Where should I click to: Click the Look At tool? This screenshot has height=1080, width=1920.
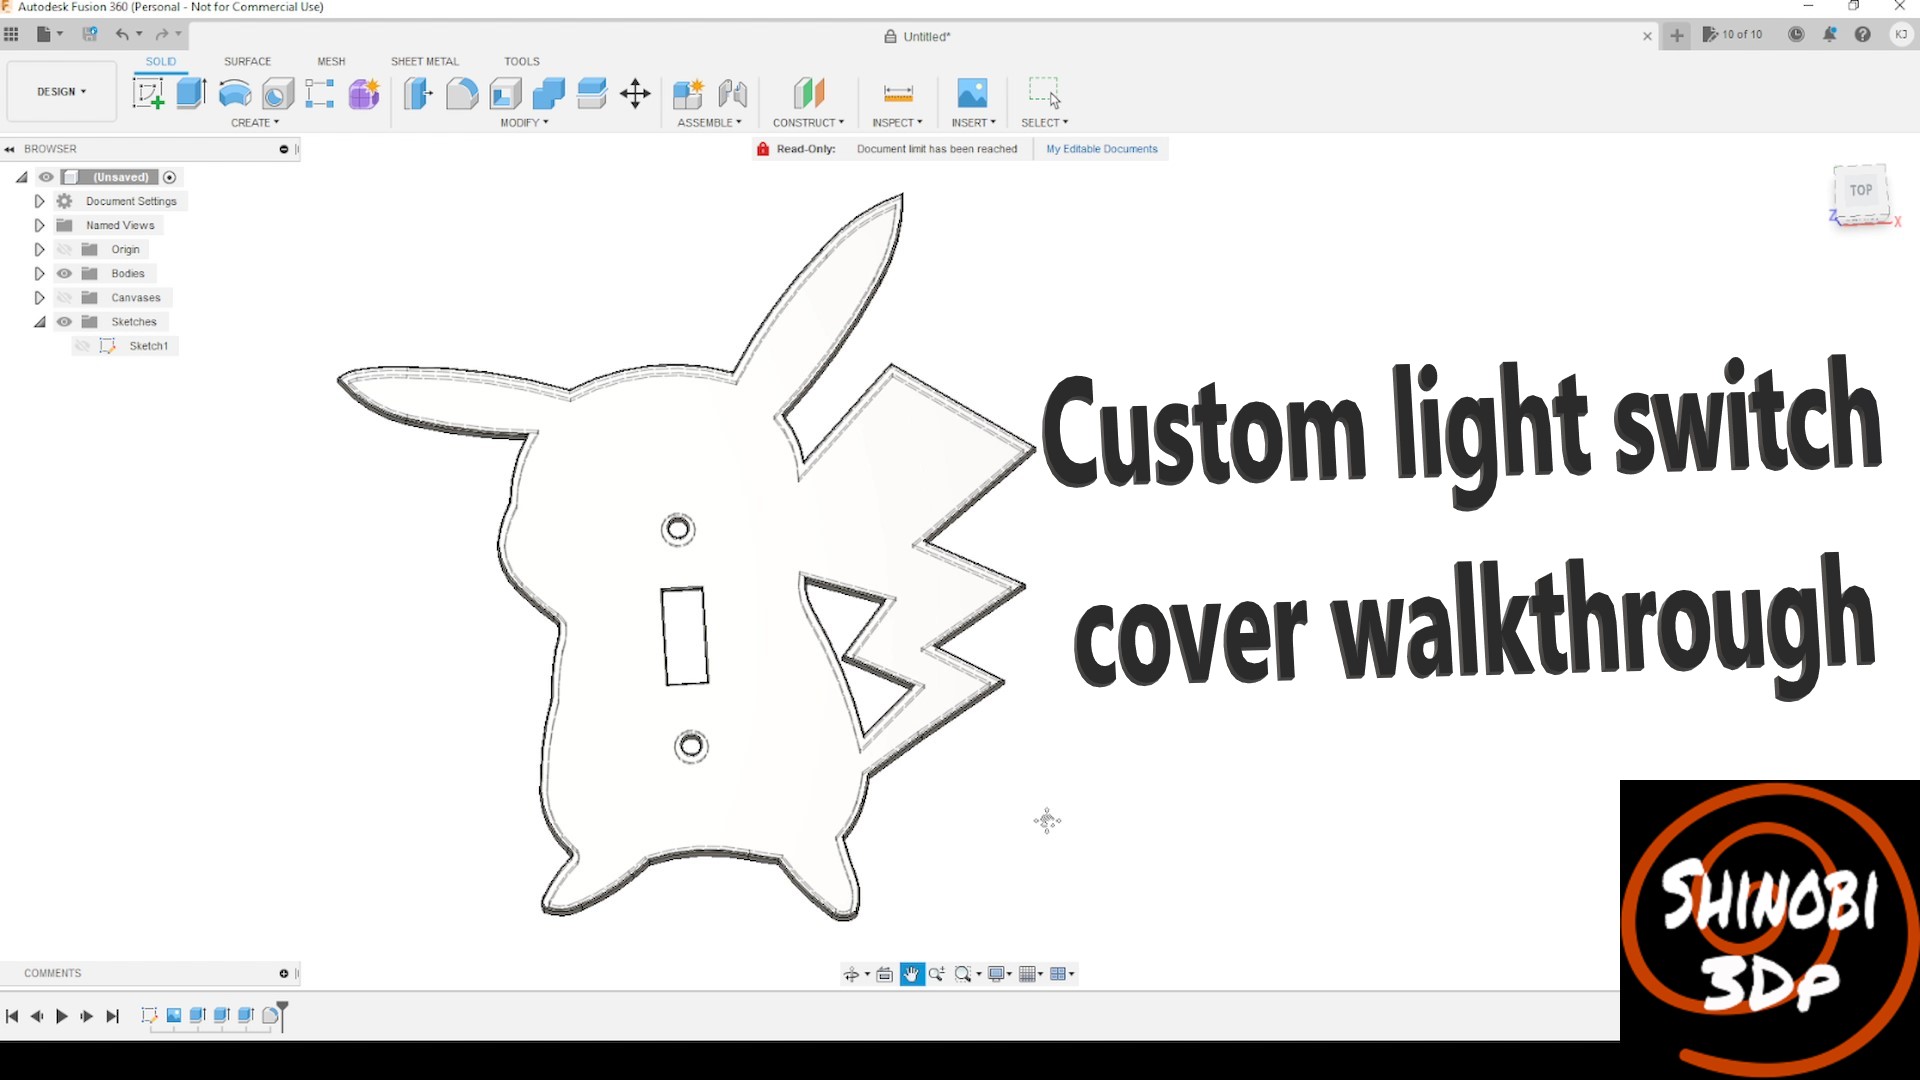pyautogui.click(x=885, y=974)
